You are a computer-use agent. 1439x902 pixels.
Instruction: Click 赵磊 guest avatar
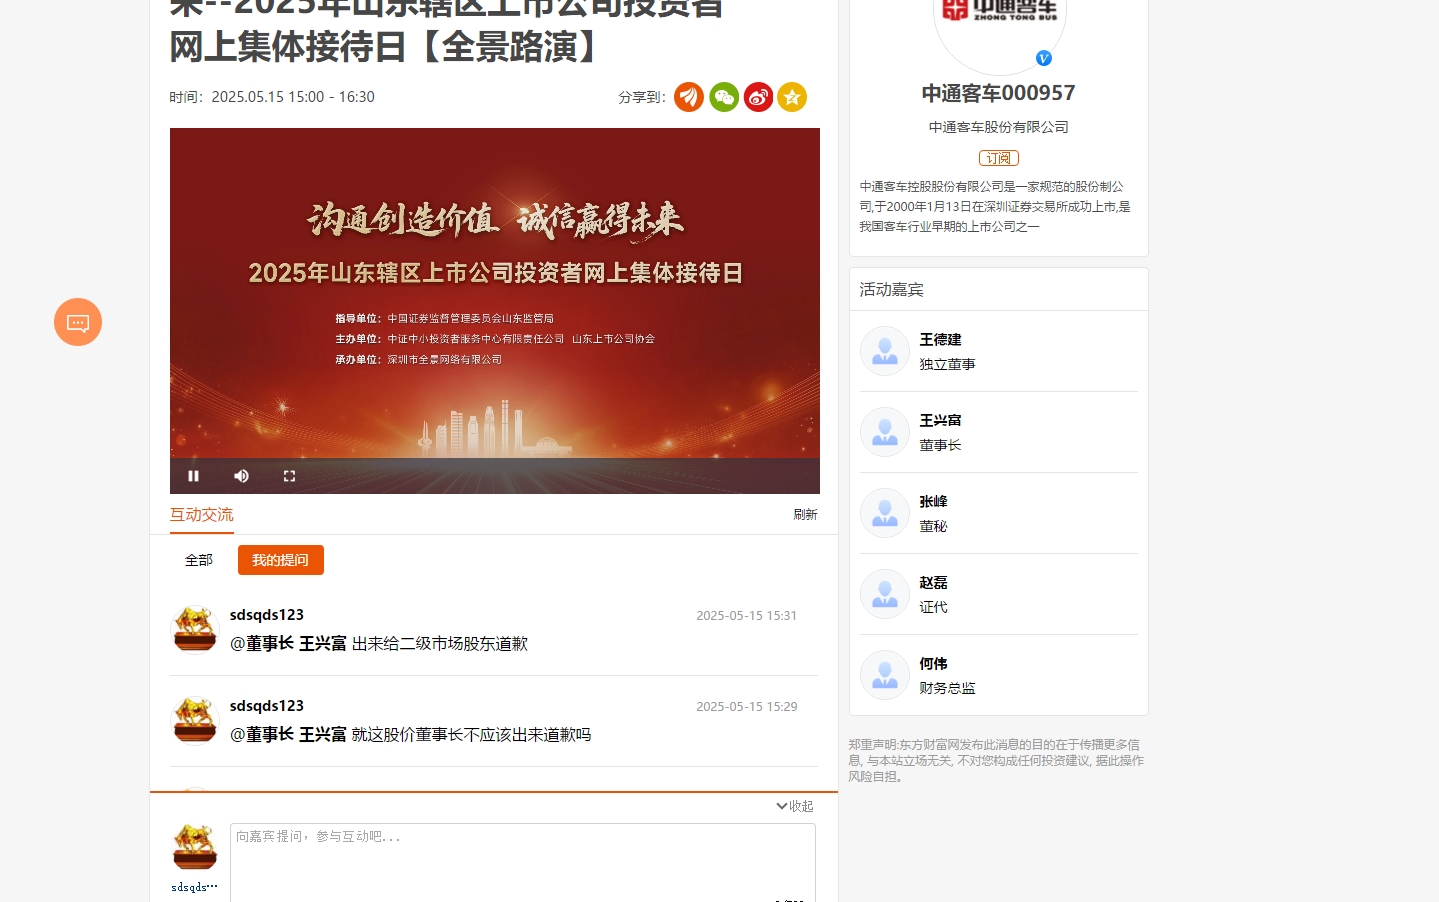point(885,594)
